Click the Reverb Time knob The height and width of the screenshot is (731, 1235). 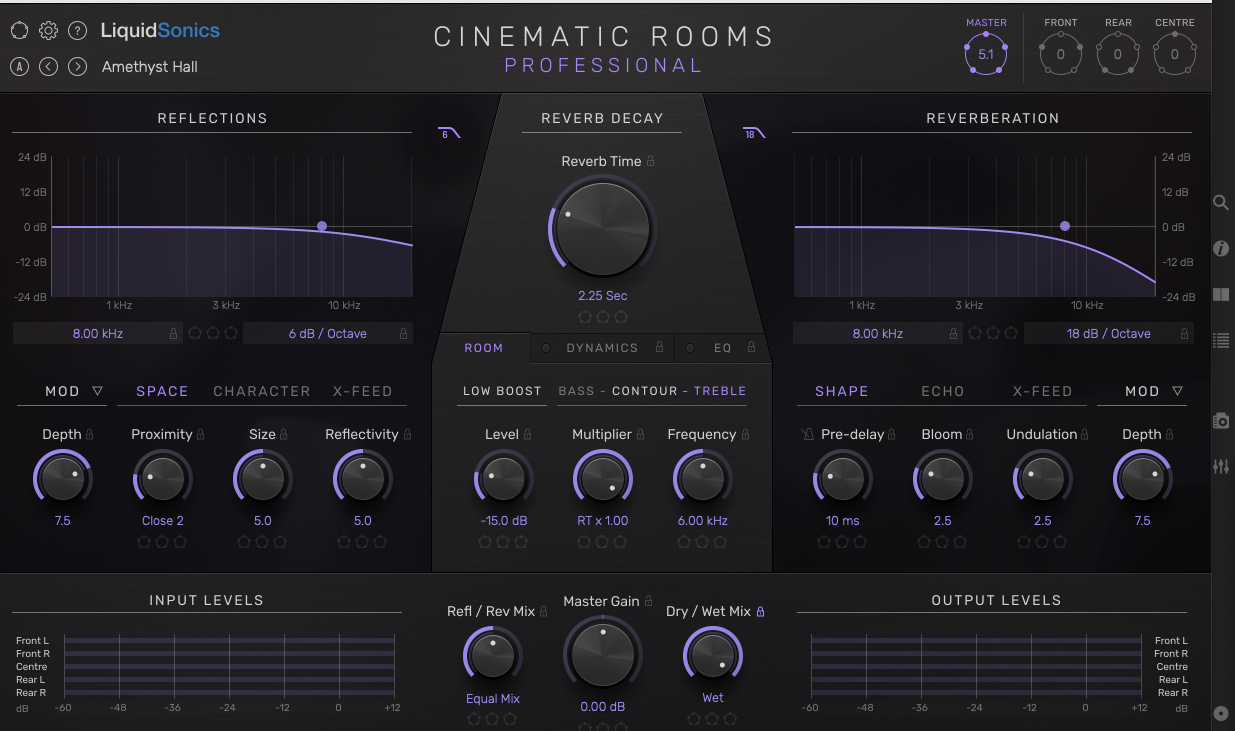coord(602,229)
